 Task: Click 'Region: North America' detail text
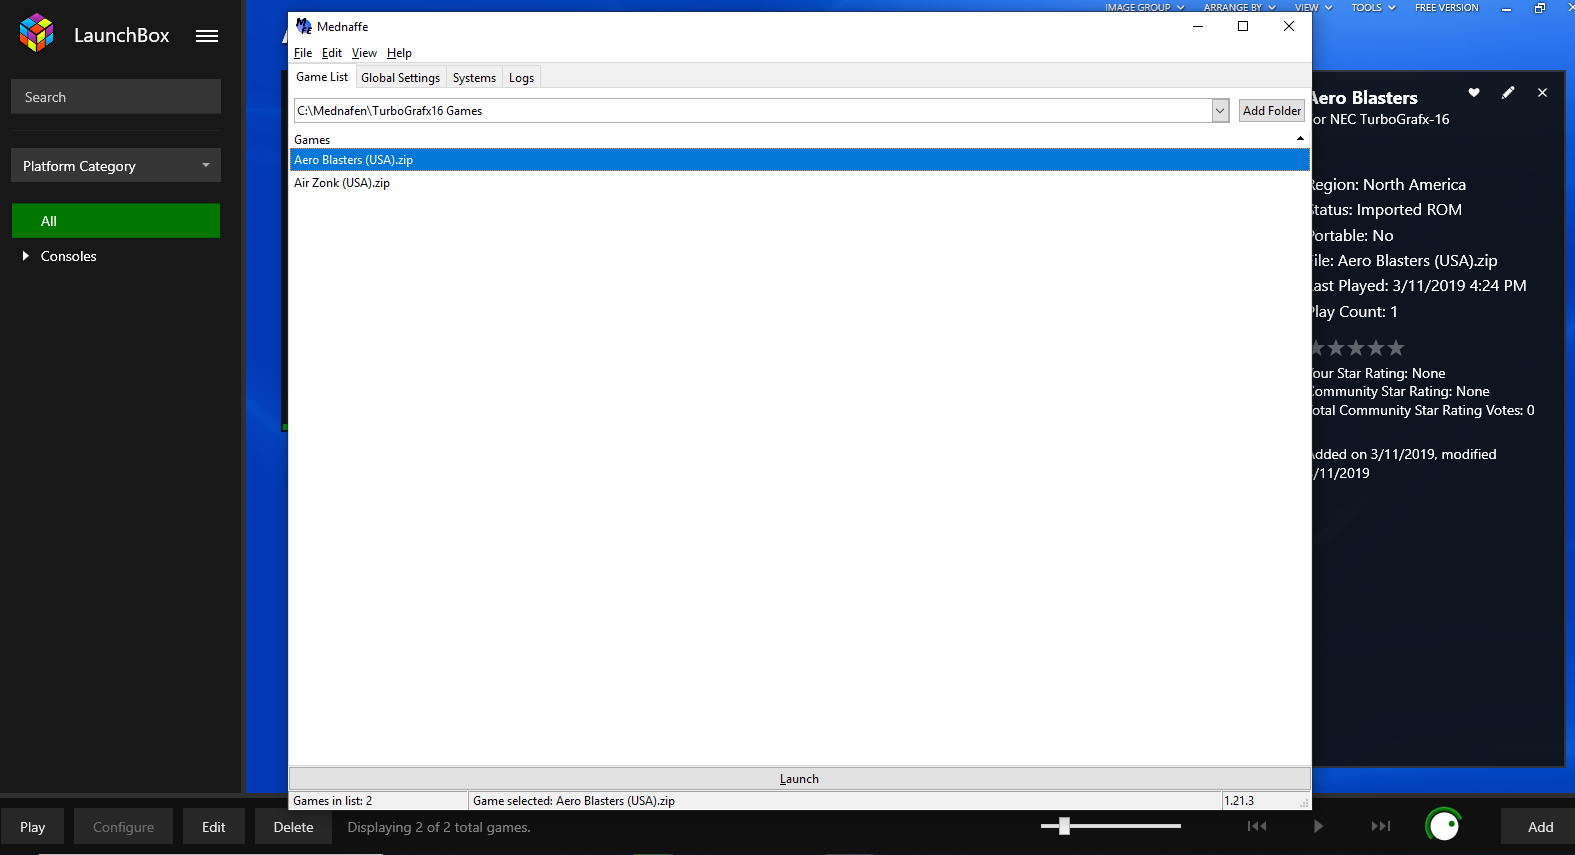1388,184
